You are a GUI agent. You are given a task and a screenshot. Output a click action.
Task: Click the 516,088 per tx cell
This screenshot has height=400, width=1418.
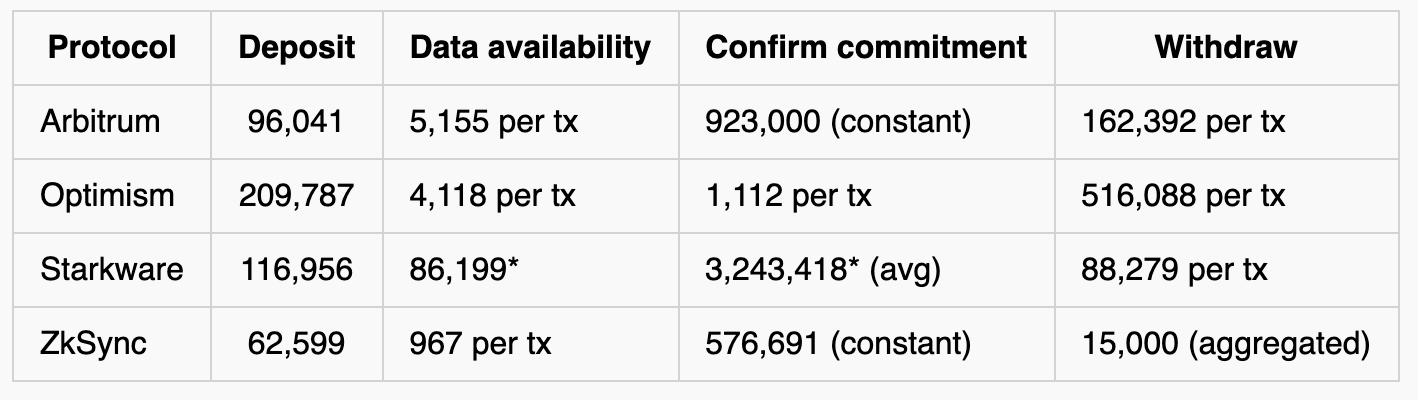point(1227,195)
